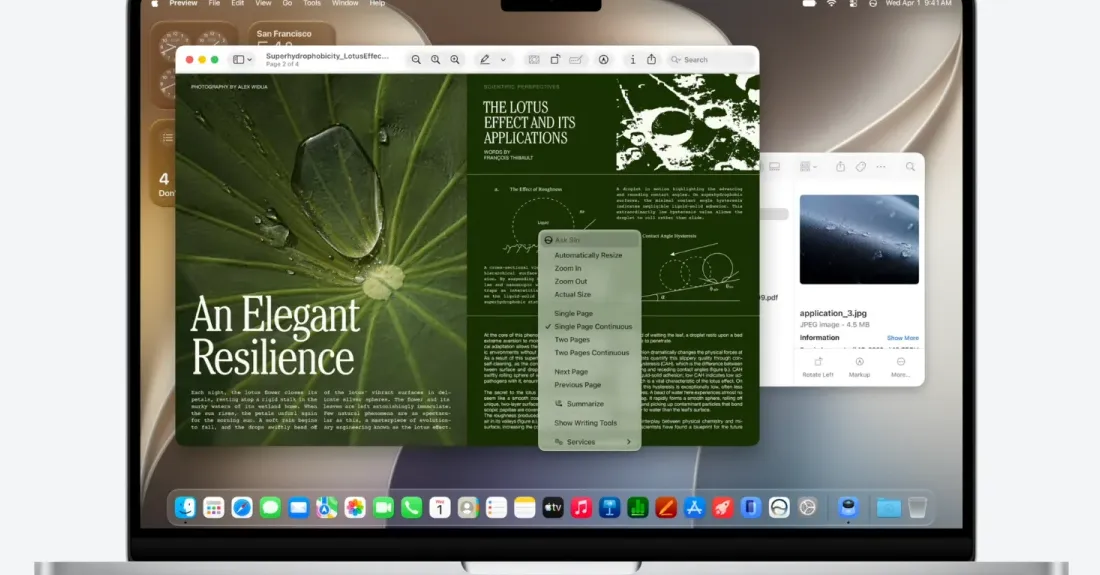1100x575 pixels.
Task: Click the zoom to fit magnifier icon
Action: pyautogui.click(x=436, y=60)
